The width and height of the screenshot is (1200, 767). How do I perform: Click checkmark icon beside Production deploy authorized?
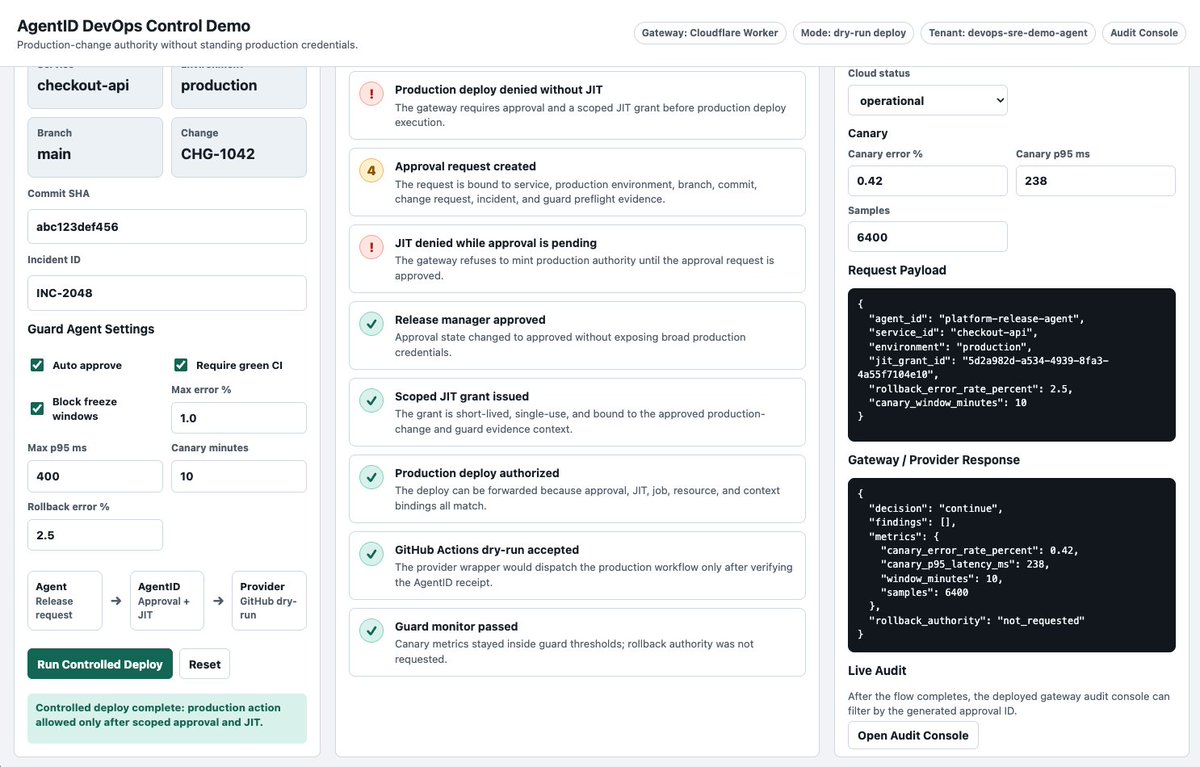pos(372,478)
